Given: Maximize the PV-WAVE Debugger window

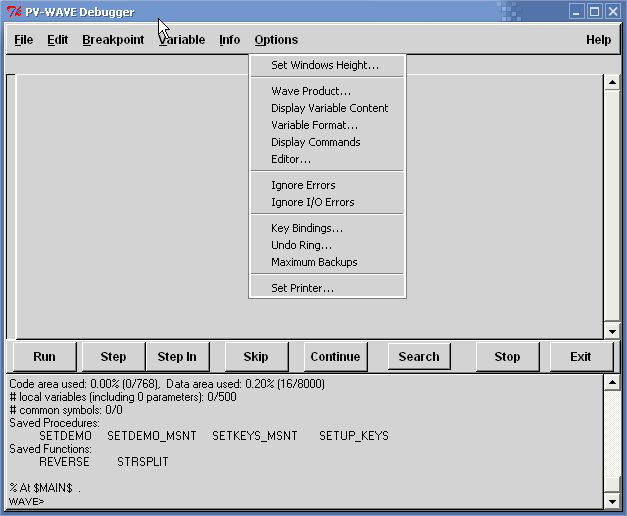Looking at the screenshot, I should (594, 12).
